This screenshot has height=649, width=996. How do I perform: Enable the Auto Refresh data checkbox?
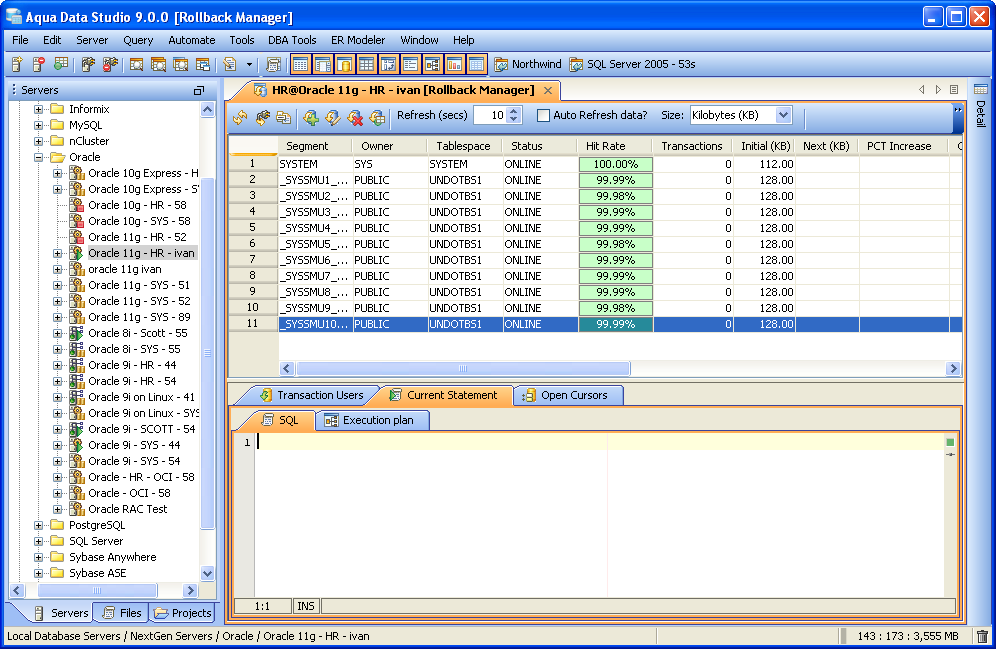(x=544, y=116)
